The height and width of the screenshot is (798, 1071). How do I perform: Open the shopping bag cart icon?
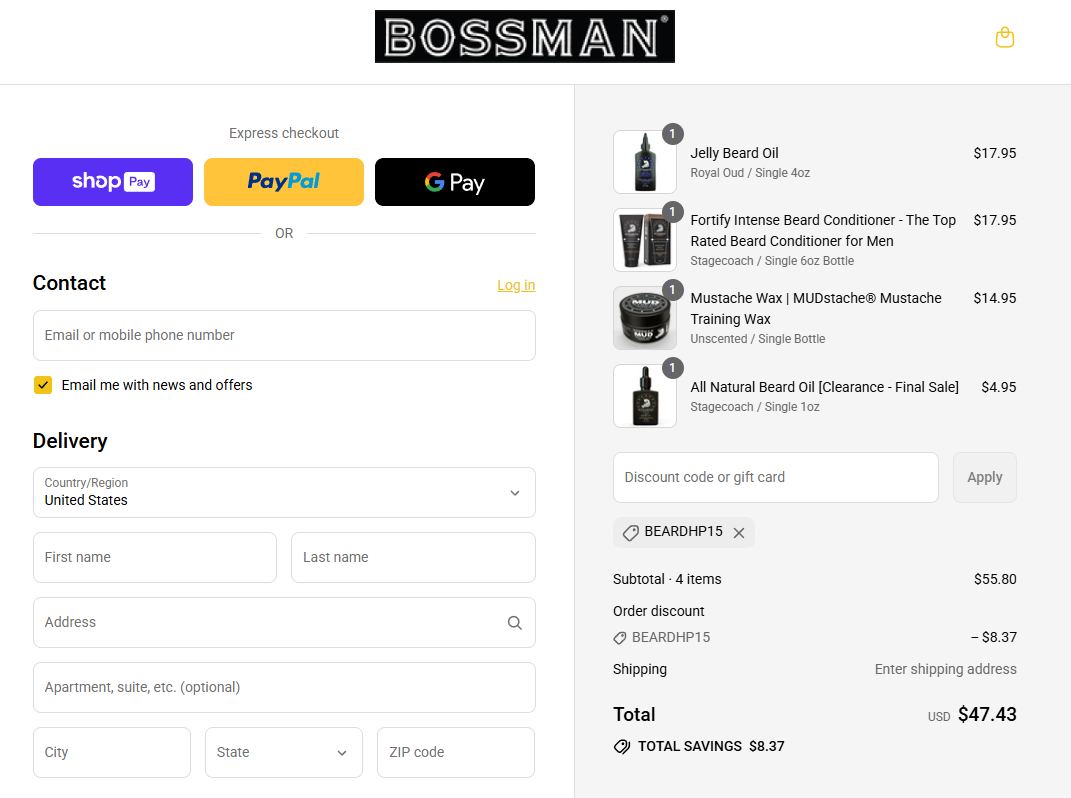(1005, 37)
